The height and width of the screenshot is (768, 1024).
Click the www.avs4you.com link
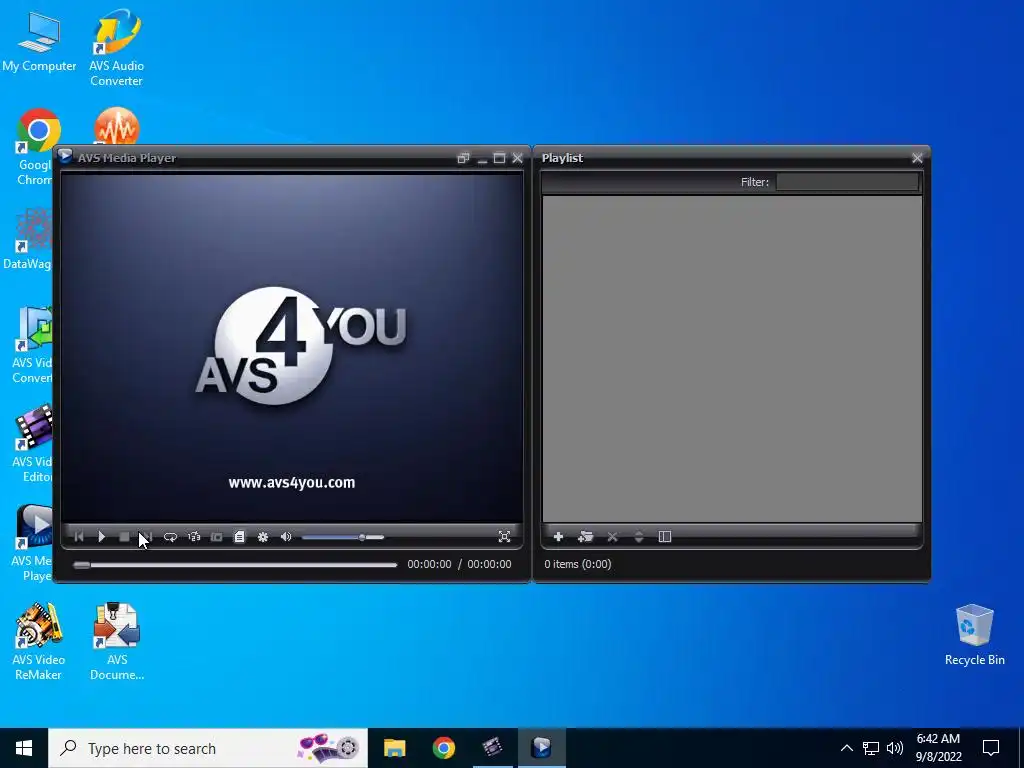tap(292, 483)
